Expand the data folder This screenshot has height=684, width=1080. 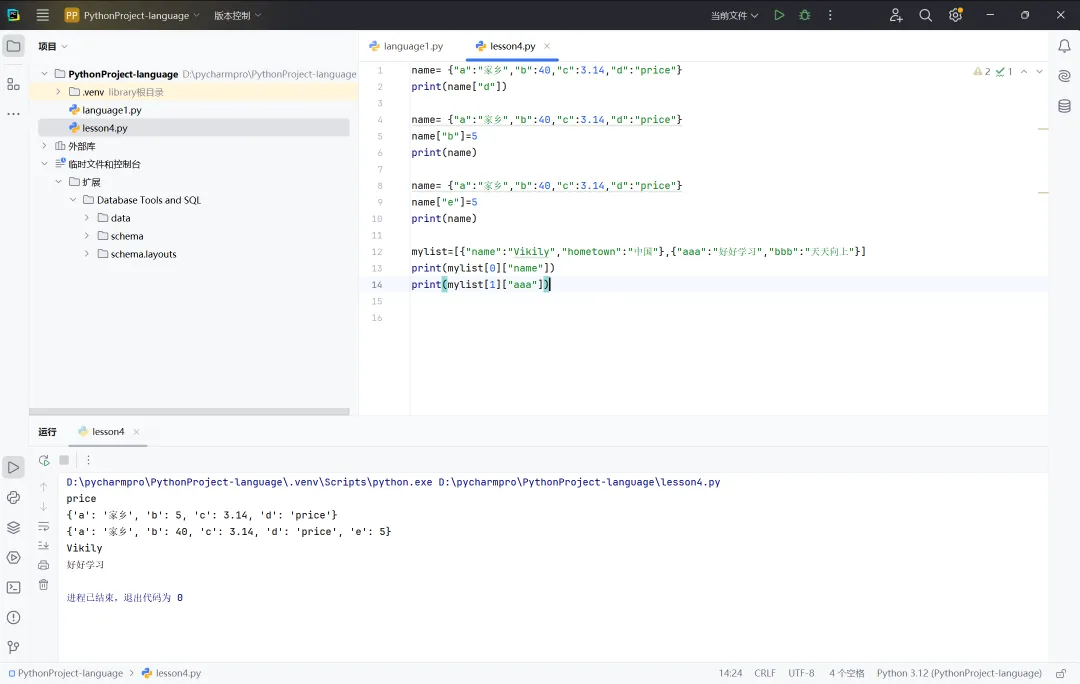87,218
